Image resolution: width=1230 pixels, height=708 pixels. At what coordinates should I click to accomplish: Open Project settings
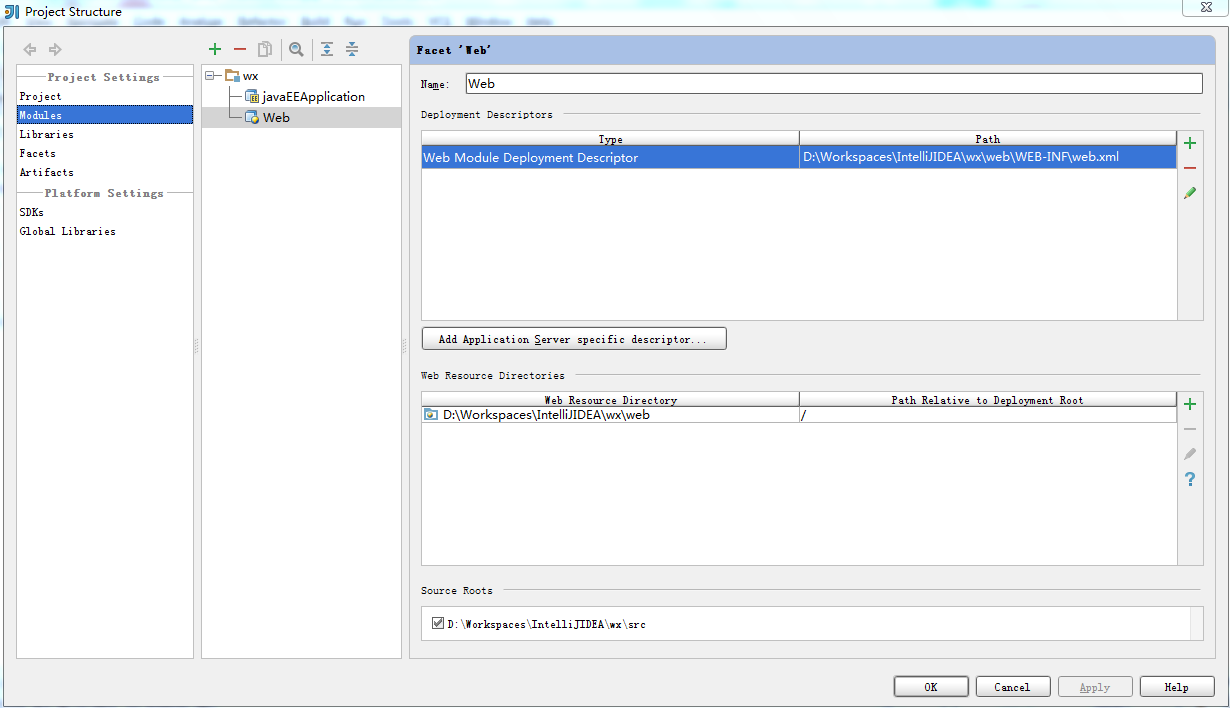pos(40,96)
